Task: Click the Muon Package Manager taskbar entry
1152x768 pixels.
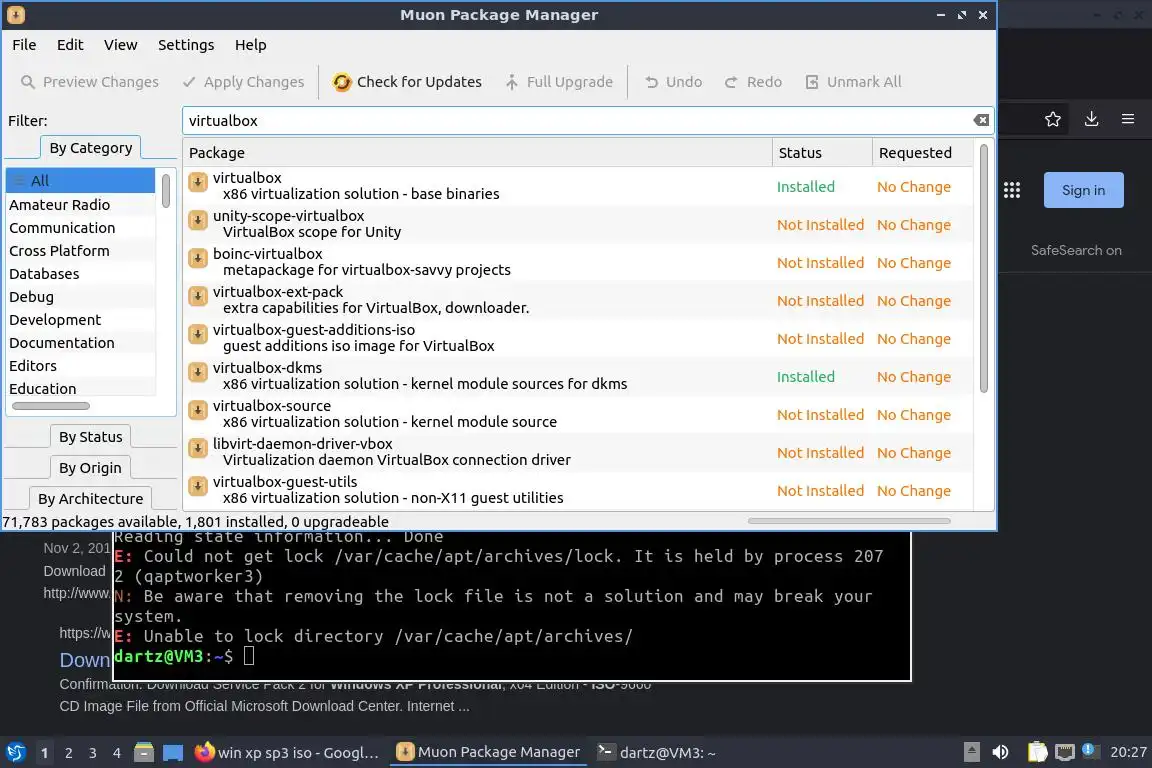Action: click(x=488, y=753)
